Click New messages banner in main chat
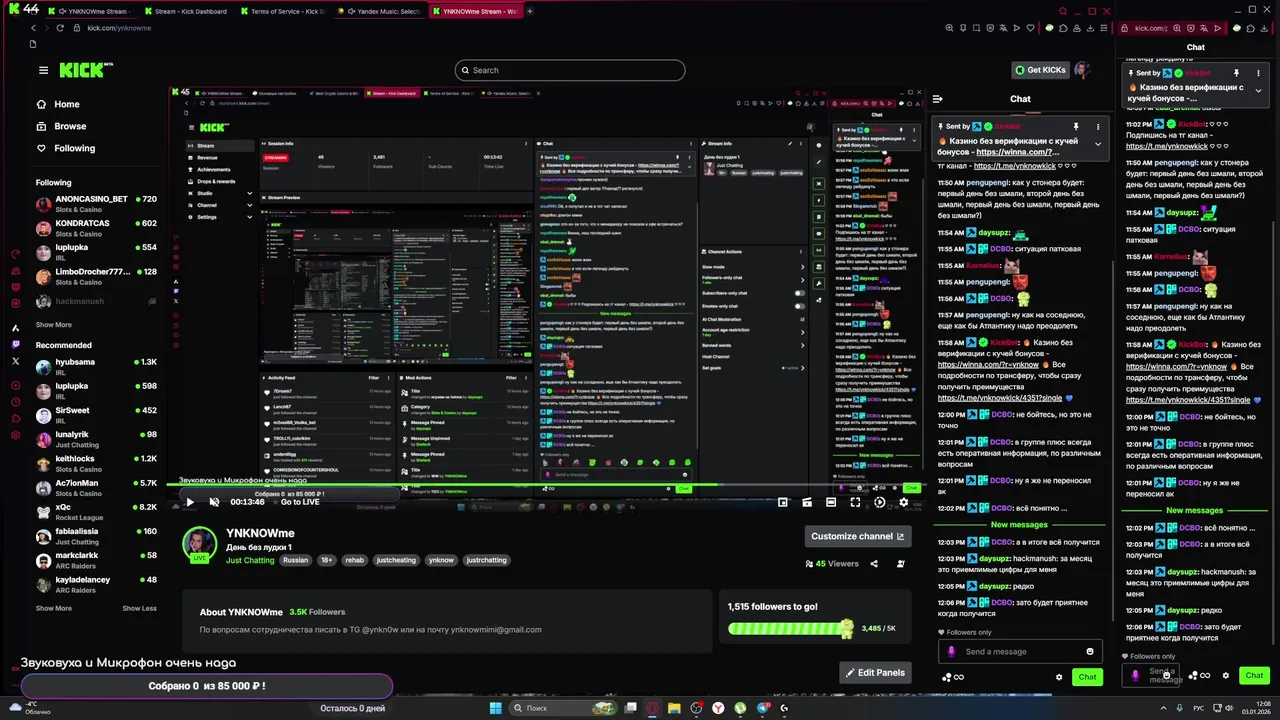The height and width of the screenshot is (720, 1280). [1019, 524]
